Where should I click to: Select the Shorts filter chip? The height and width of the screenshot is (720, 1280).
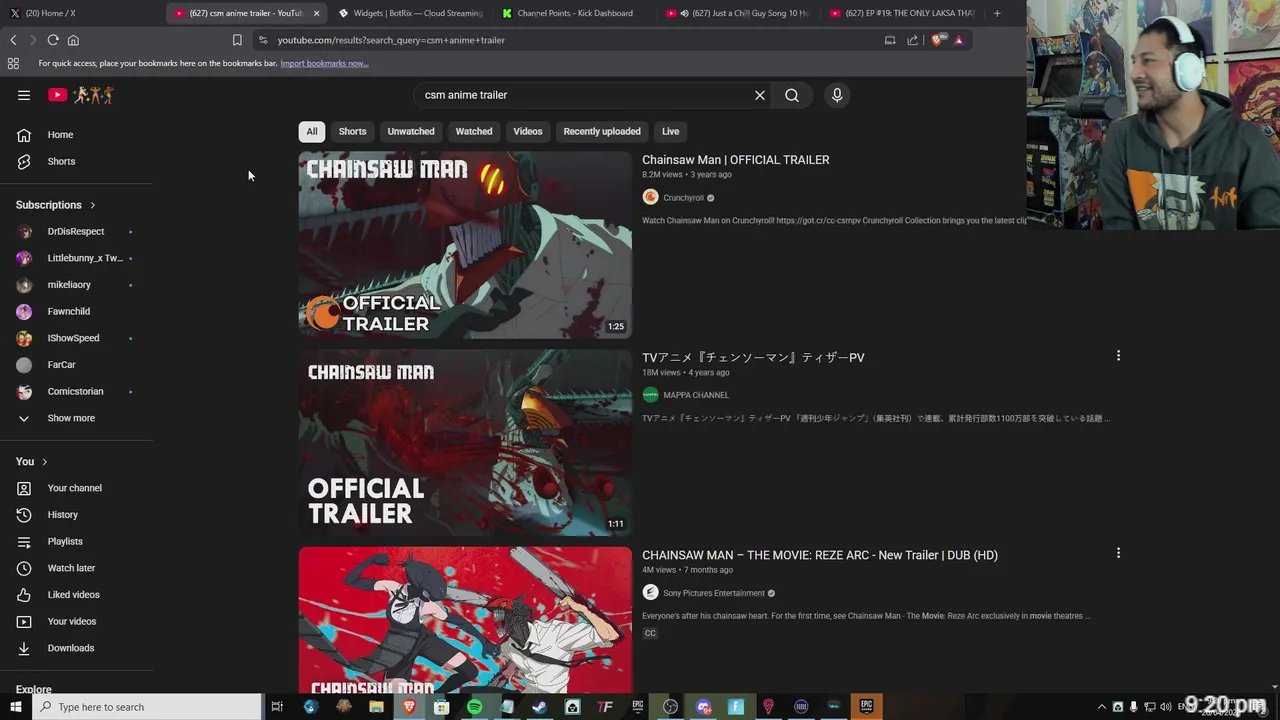coord(352,131)
